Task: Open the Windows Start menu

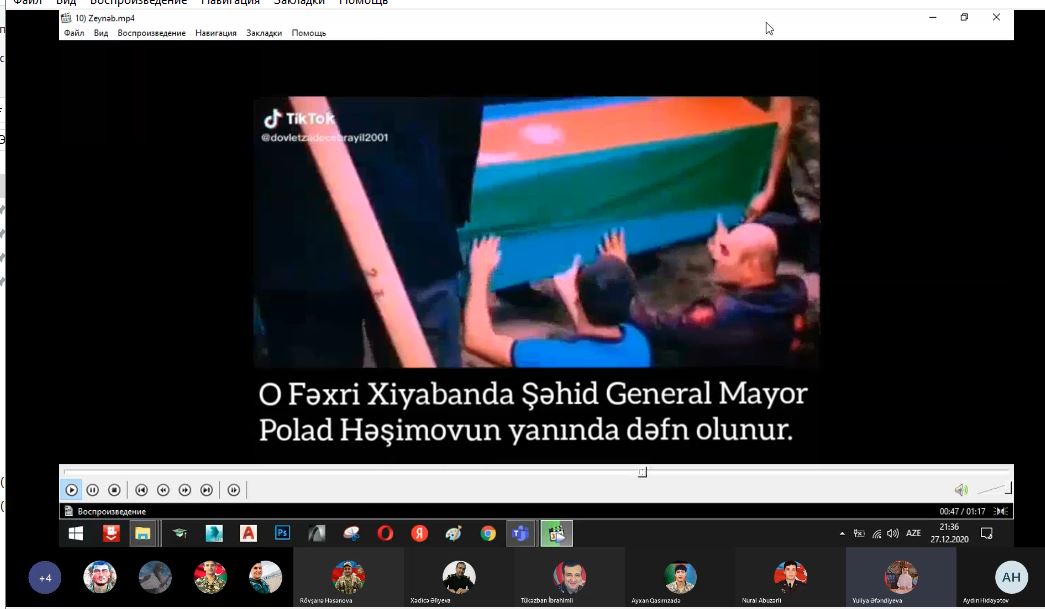Action: [76, 534]
